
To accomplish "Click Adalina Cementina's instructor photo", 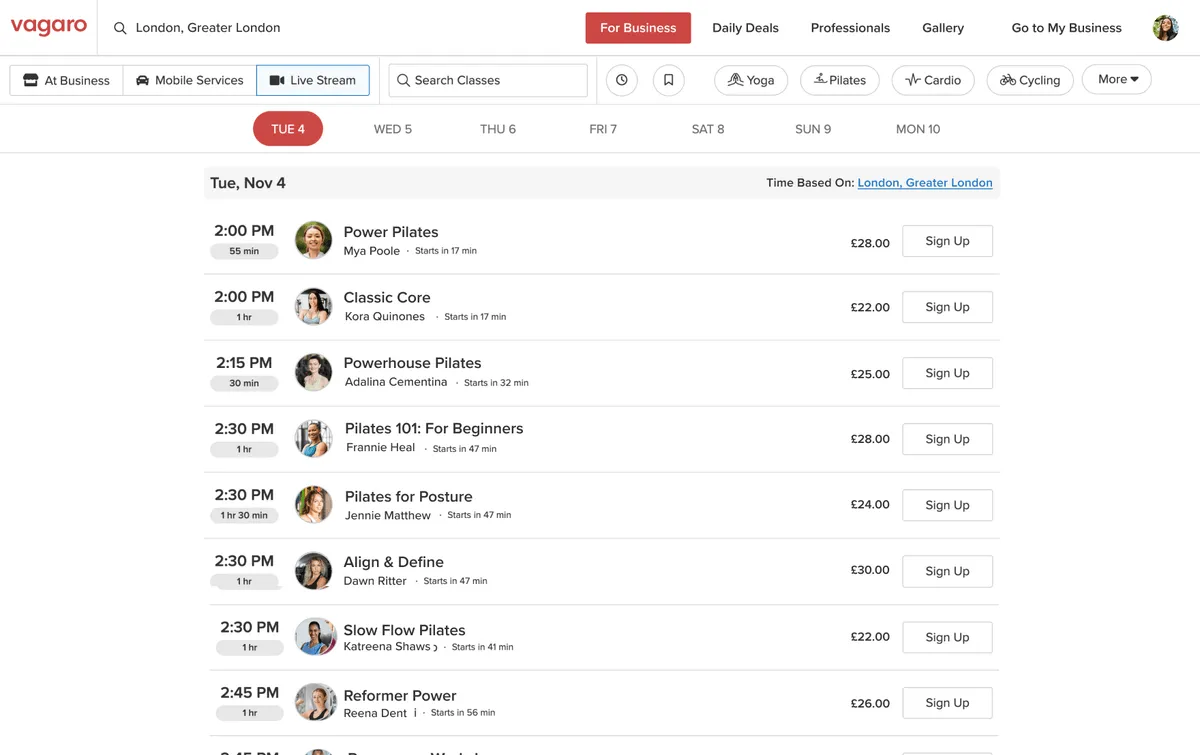I will click(x=313, y=372).
